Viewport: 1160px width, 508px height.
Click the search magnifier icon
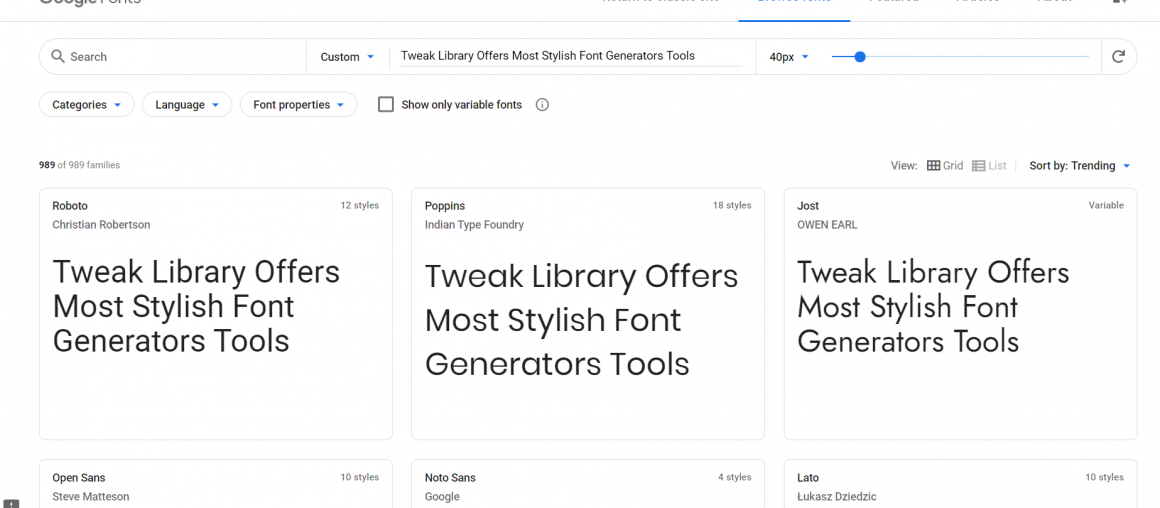click(x=58, y=56)
